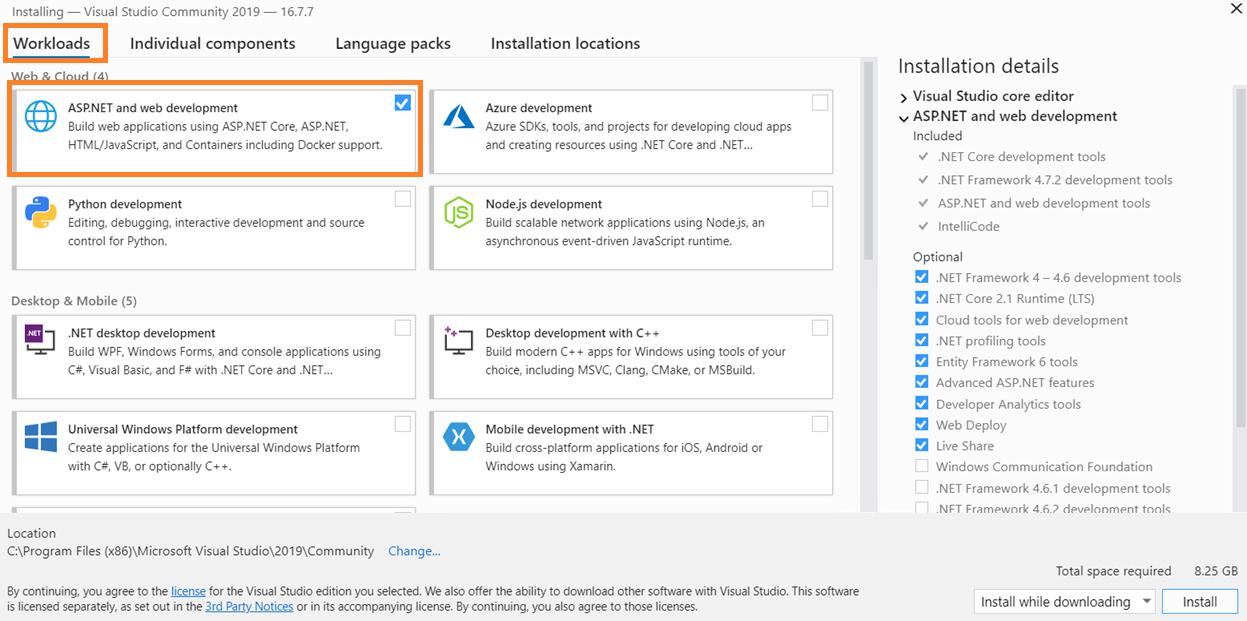This screenshot has width=1247, height=621.
Task: Click the installation details scrollbar
Action: tap(1241, 260)
